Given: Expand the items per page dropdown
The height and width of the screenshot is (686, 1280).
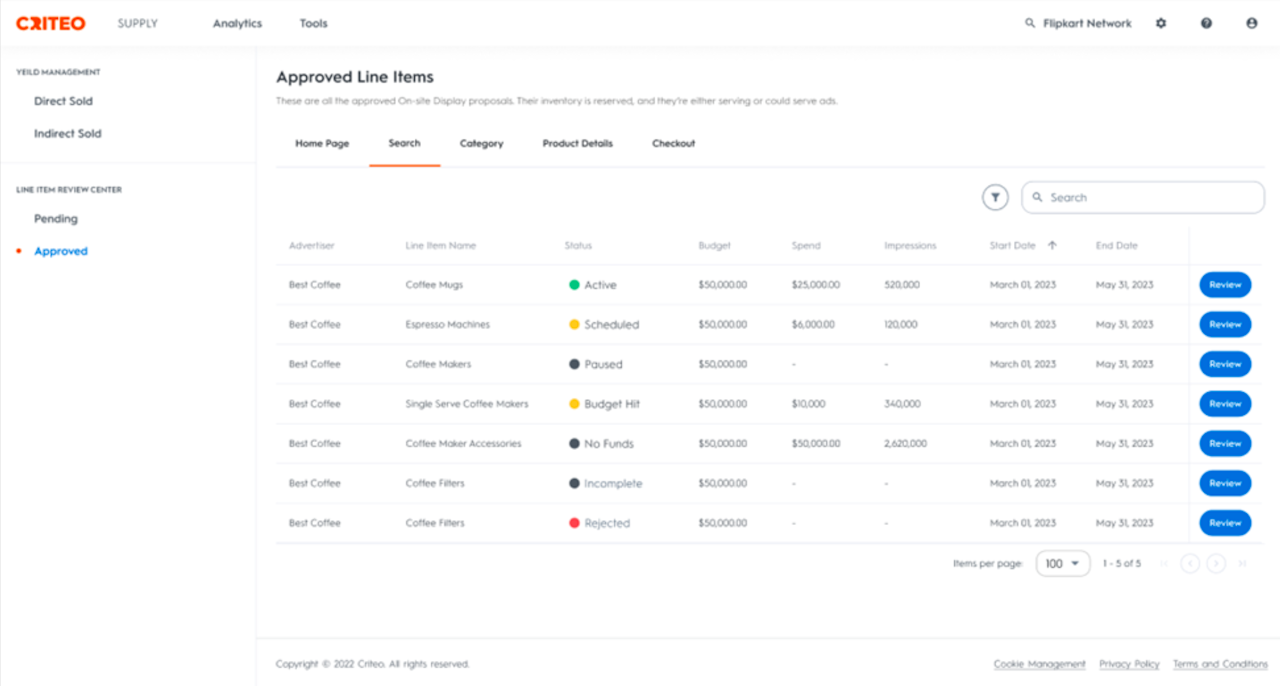Looking at the screenshot, I should [1062, 564].
